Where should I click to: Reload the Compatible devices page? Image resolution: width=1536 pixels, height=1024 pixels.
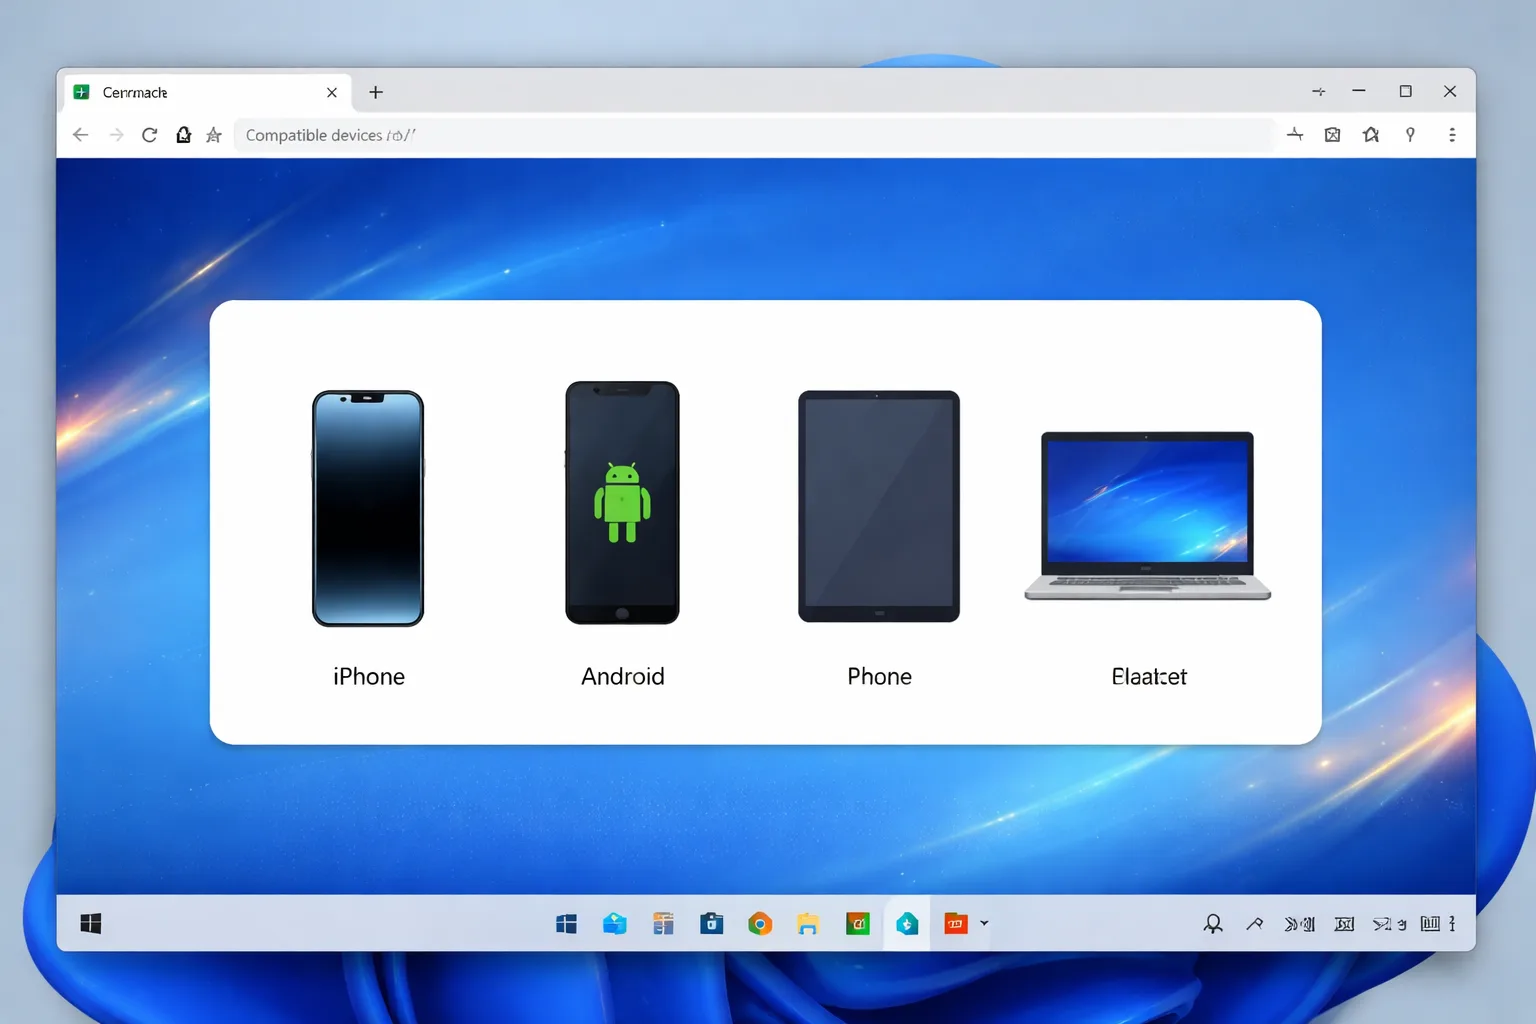(149, 135)
